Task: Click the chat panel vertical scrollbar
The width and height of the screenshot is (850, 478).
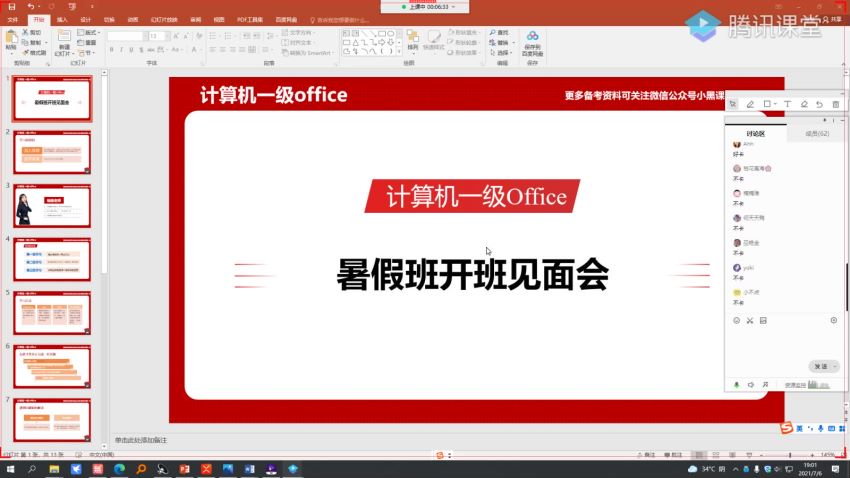Action: coord(847,287)
